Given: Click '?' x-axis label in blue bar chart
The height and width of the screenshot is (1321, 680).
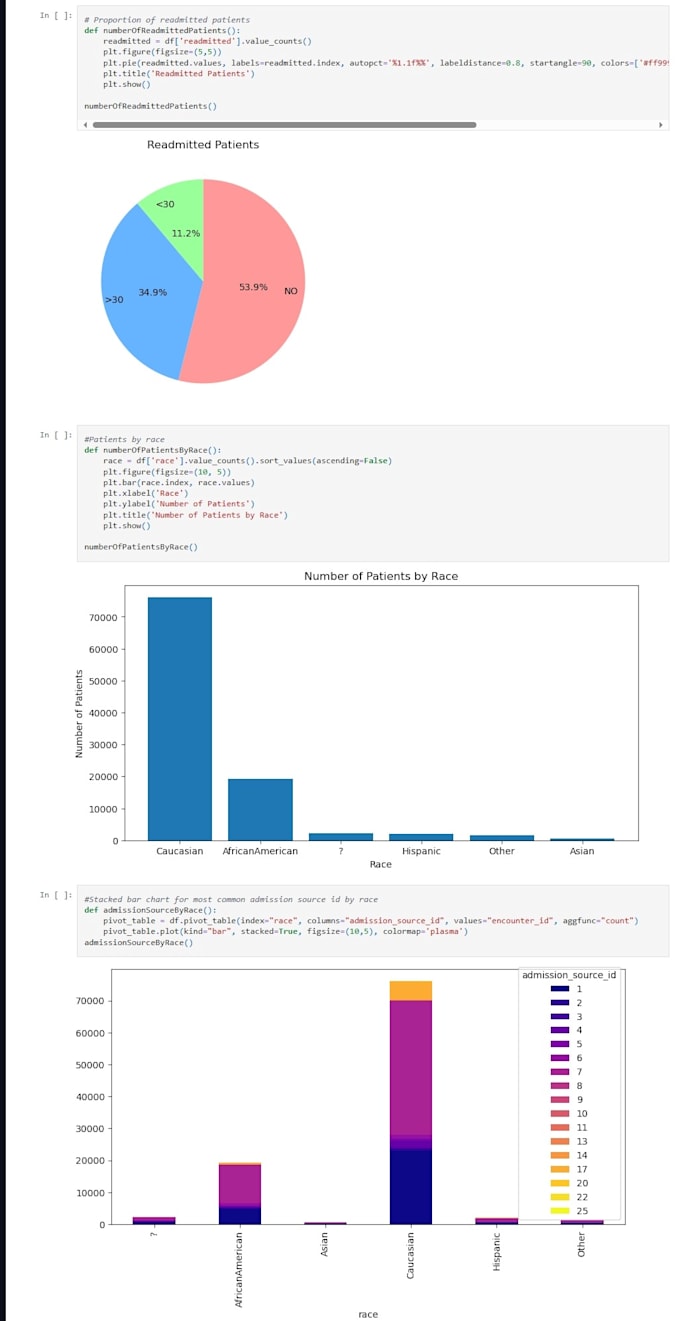Looking at the screenshot, I should tap(341, 851).
